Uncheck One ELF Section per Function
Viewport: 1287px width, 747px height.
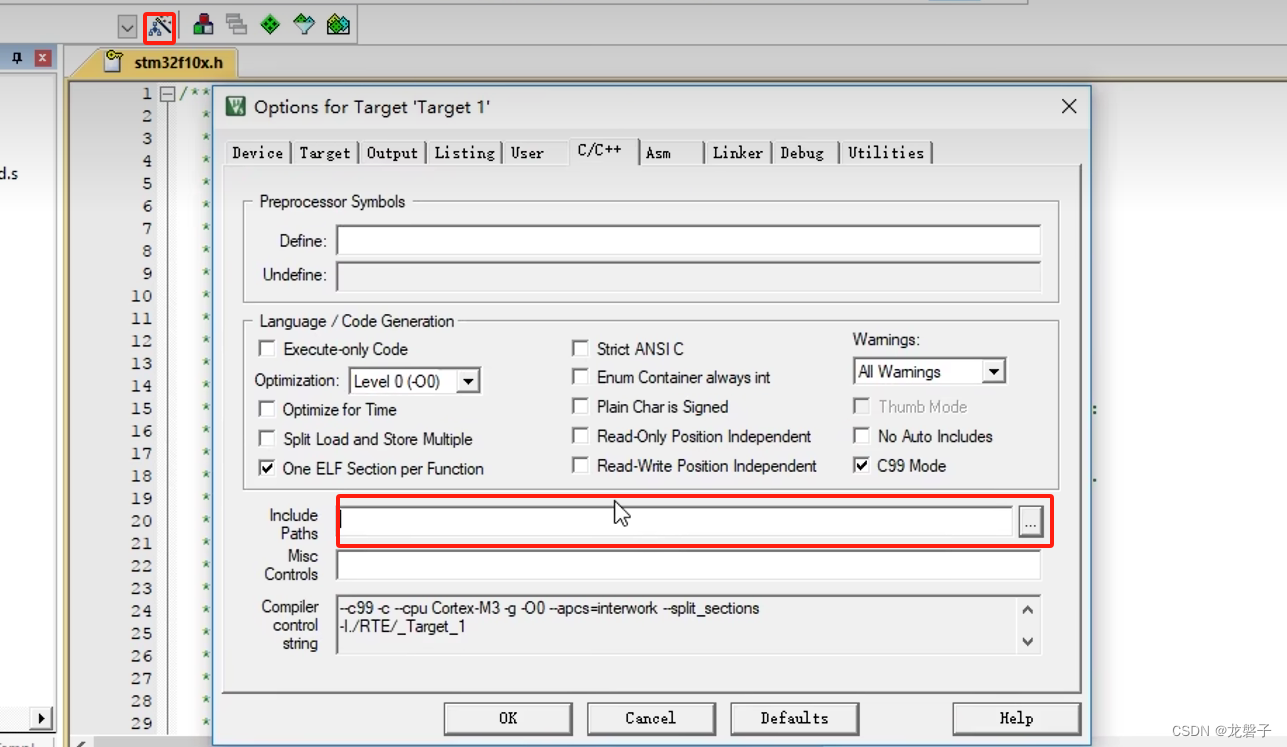pyautogui.click(x=267, y=468)
